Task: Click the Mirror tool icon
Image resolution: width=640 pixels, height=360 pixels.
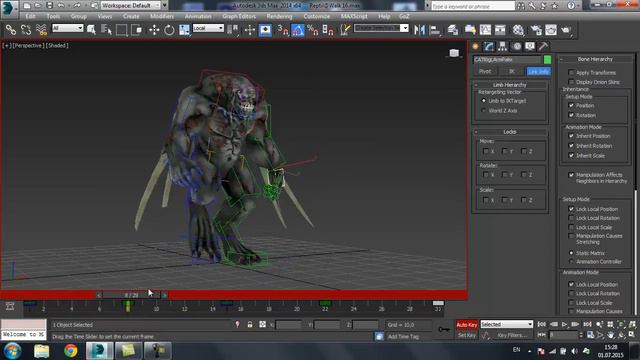Action: 420,30
